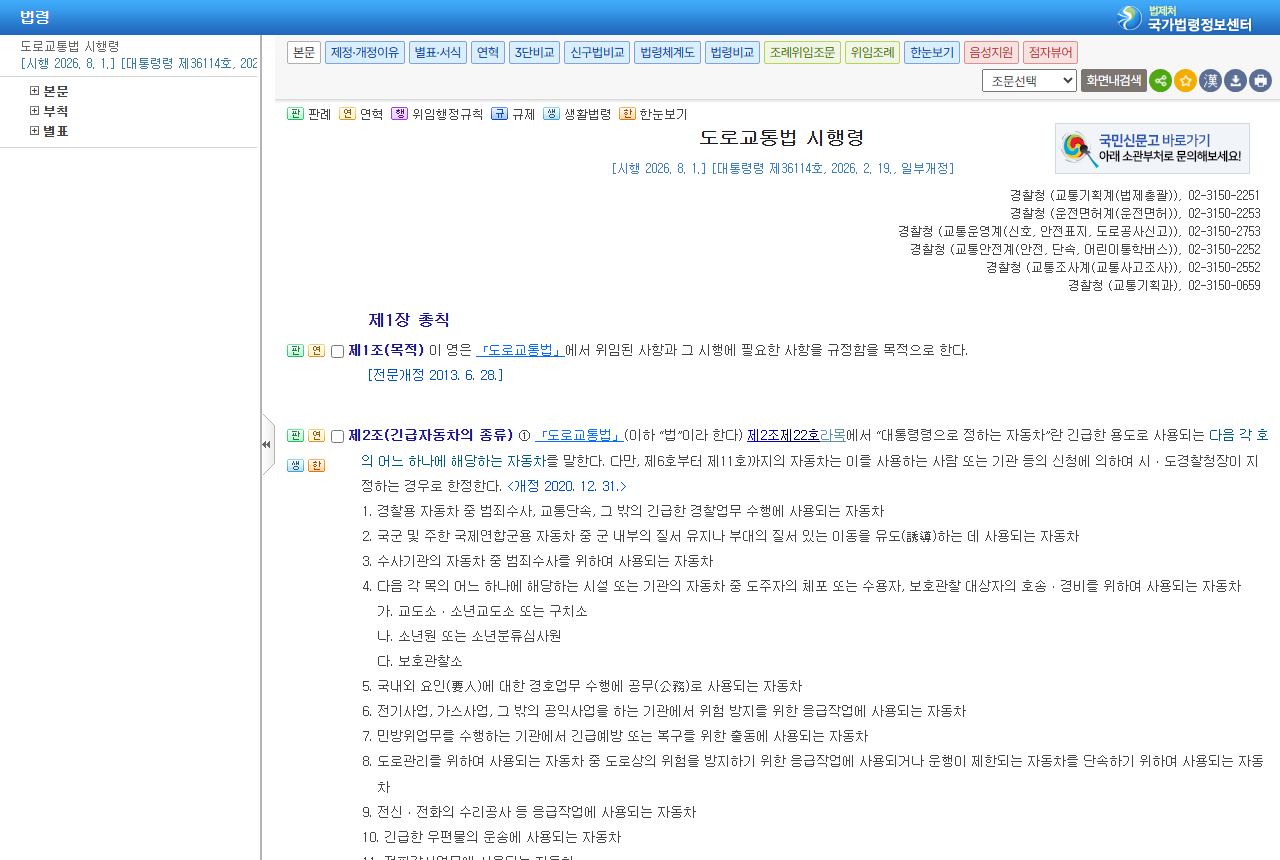Add law to favorites with star icon
Viewport: 1280px width, 860px height.
pyautogui.click(x=1185, y=81)
